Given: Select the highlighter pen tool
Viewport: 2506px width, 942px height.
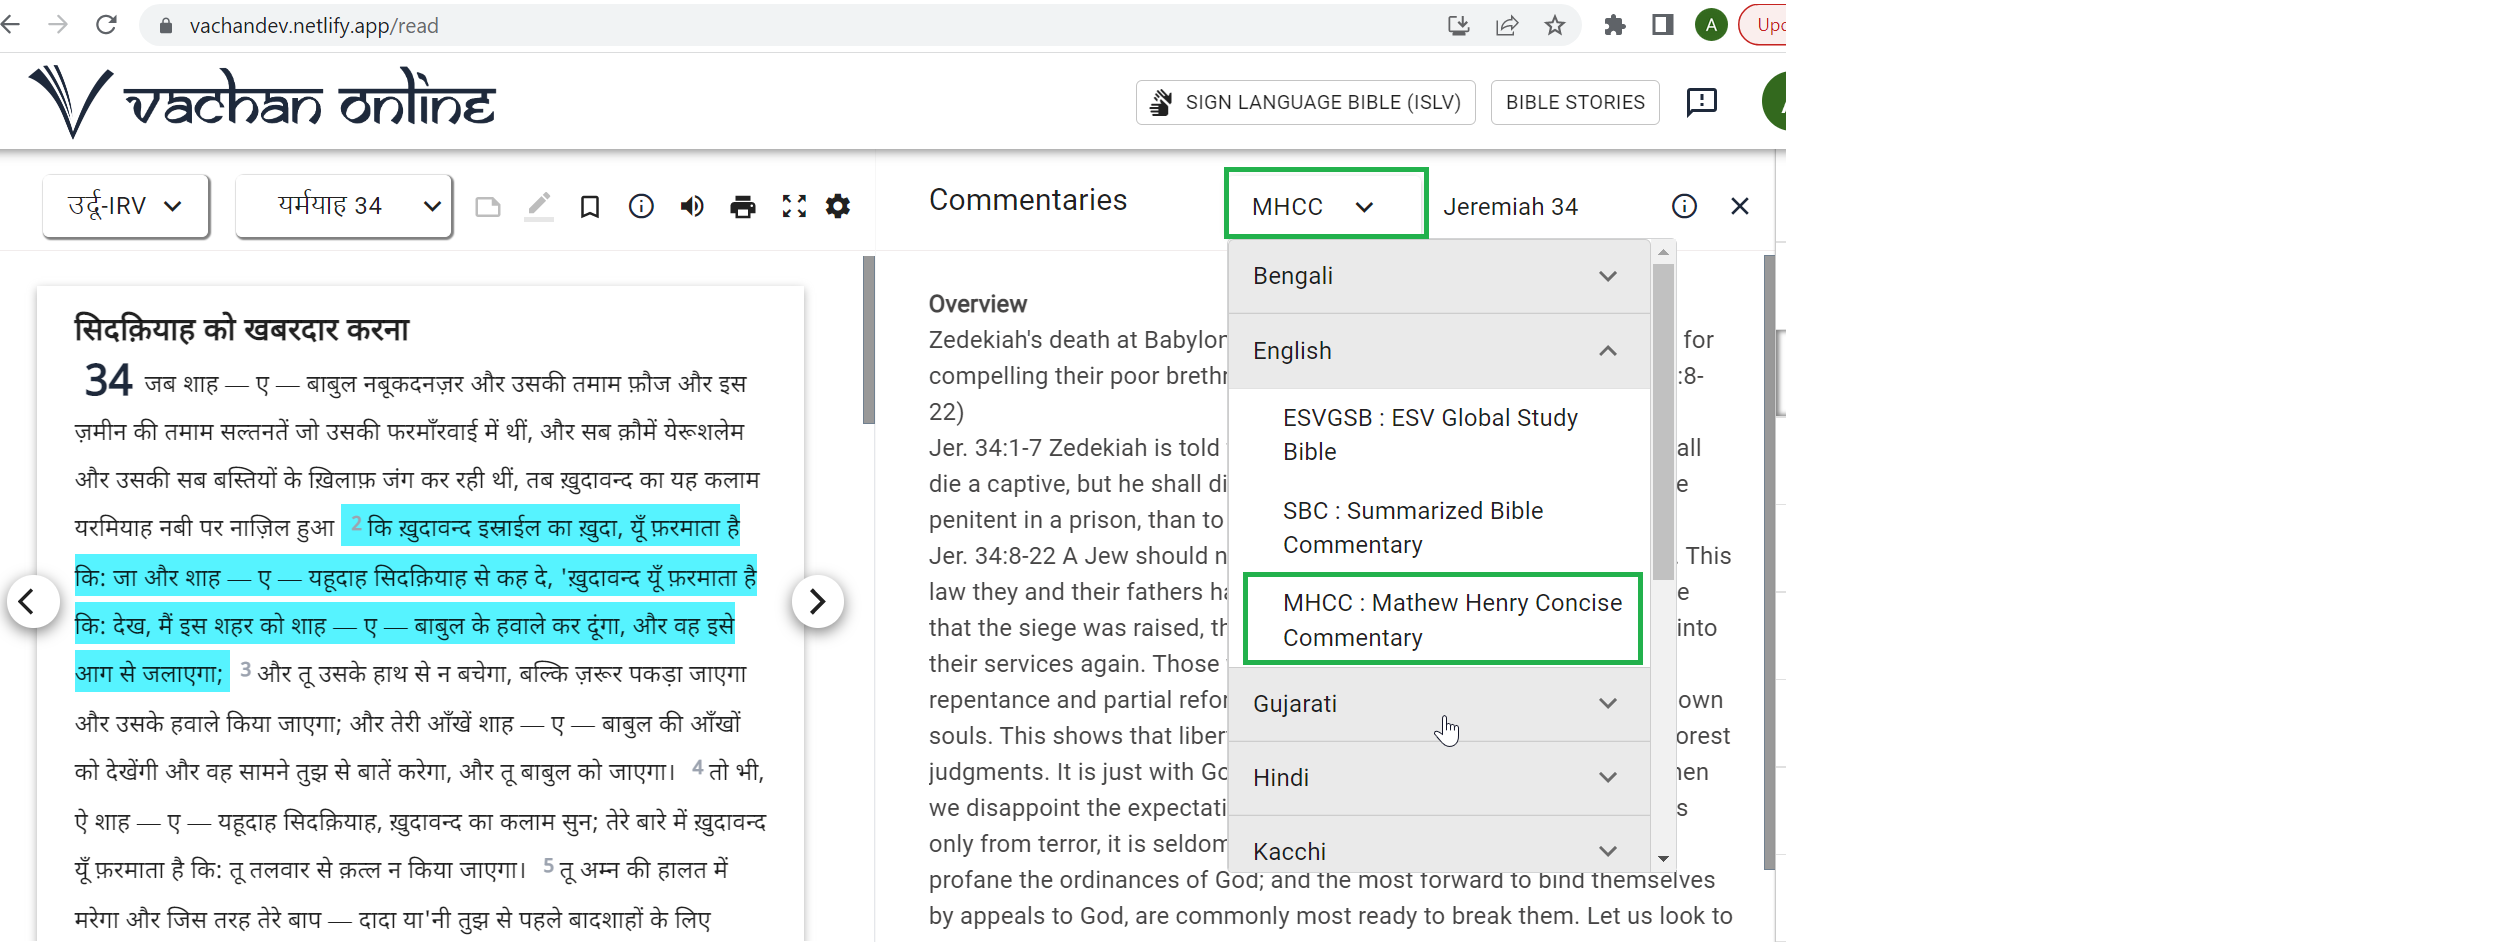Looking at the screenshot, I should [539, 206].
